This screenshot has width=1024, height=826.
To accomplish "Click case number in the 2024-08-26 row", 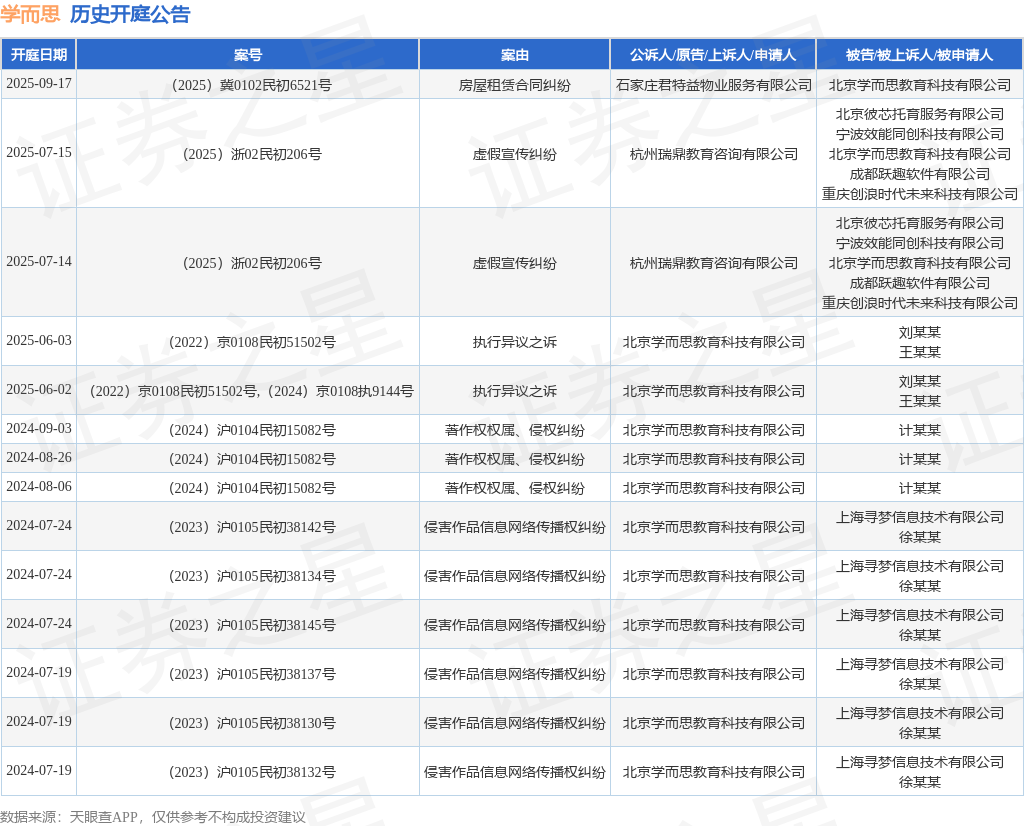I will (x=251, y=459).
